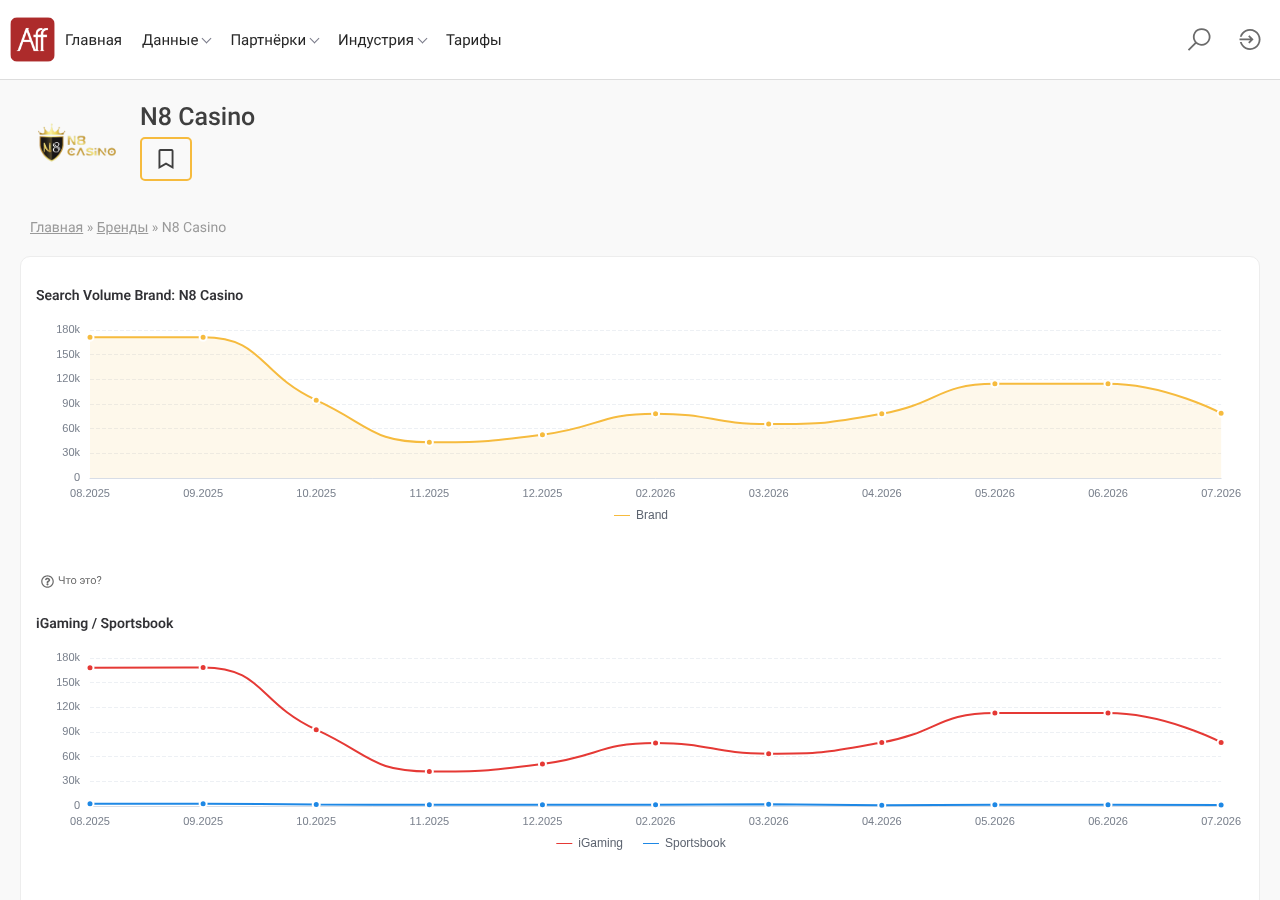Select the Brand chart 02.2026 data point
The image size is (1280, 900).
(x=655, y=413)
